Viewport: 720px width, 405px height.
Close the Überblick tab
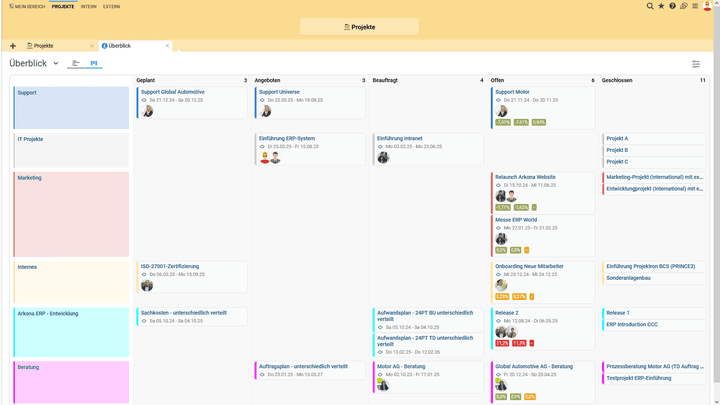pyautogui.click(x=167, y=46)
